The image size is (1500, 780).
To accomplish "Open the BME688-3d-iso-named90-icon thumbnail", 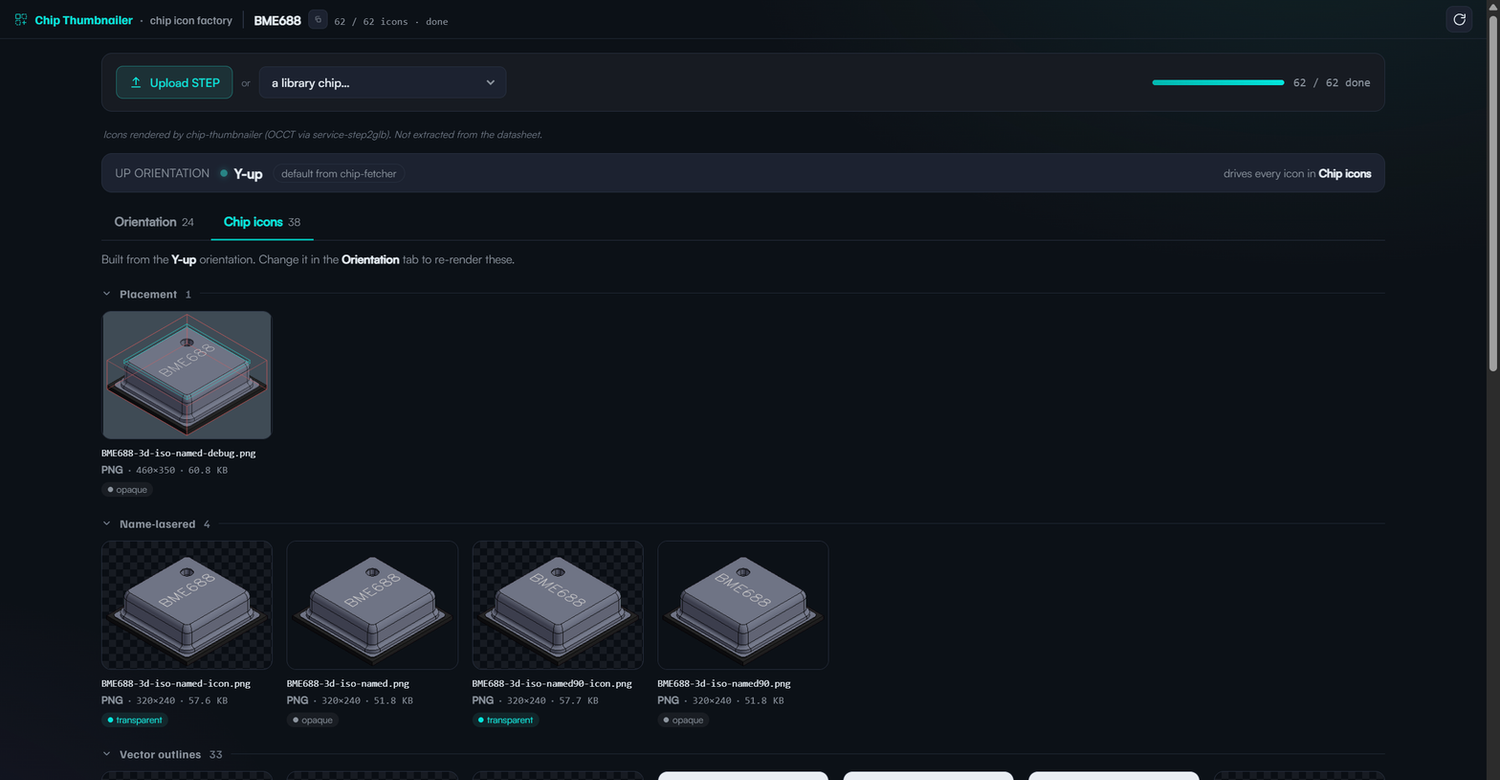I will point(558,605).
